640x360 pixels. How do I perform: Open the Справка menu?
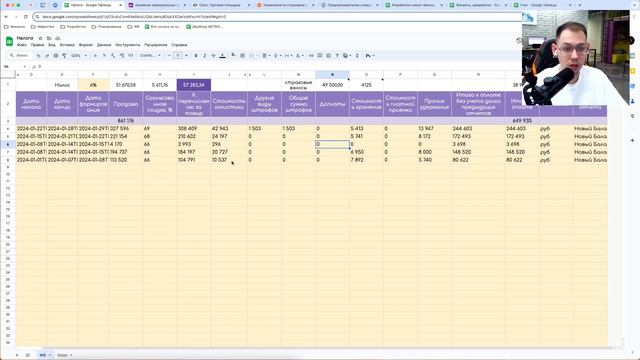tap(179, 45)
